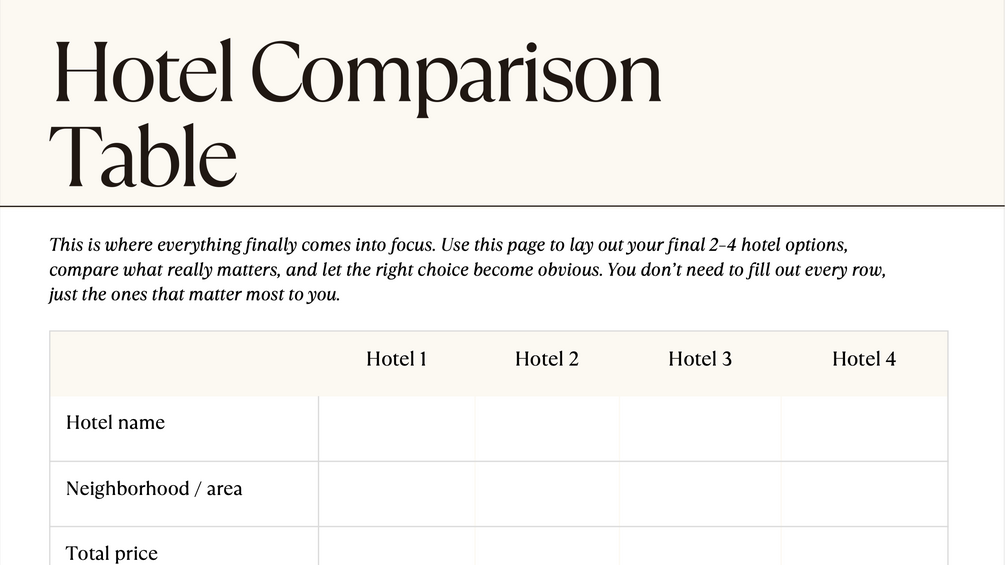Click the empty top-left table header cell
Image resolution: width=1005 pixels, height=565 pixels.
[x=185, y=364]
